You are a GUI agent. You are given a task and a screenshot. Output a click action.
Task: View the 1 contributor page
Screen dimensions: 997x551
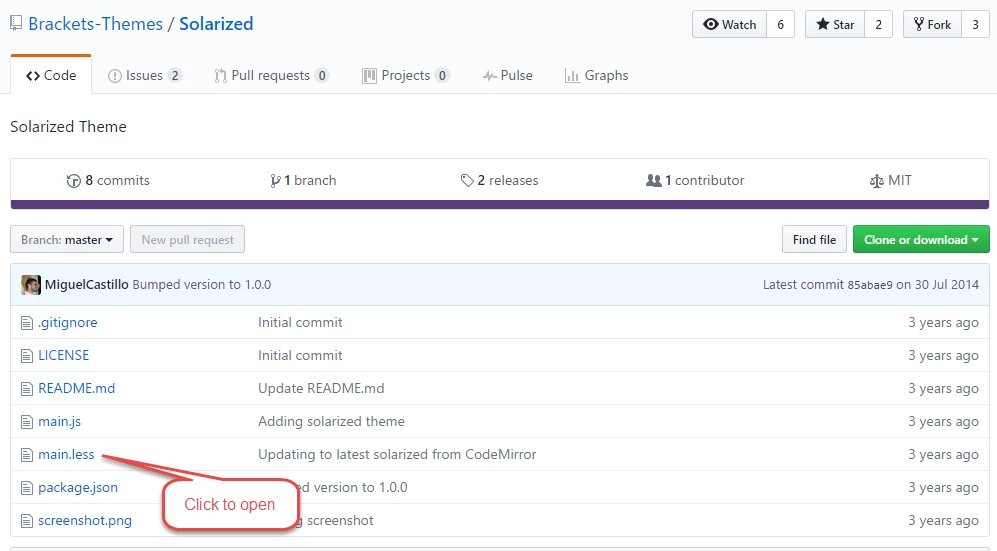(x=695, y=180)
